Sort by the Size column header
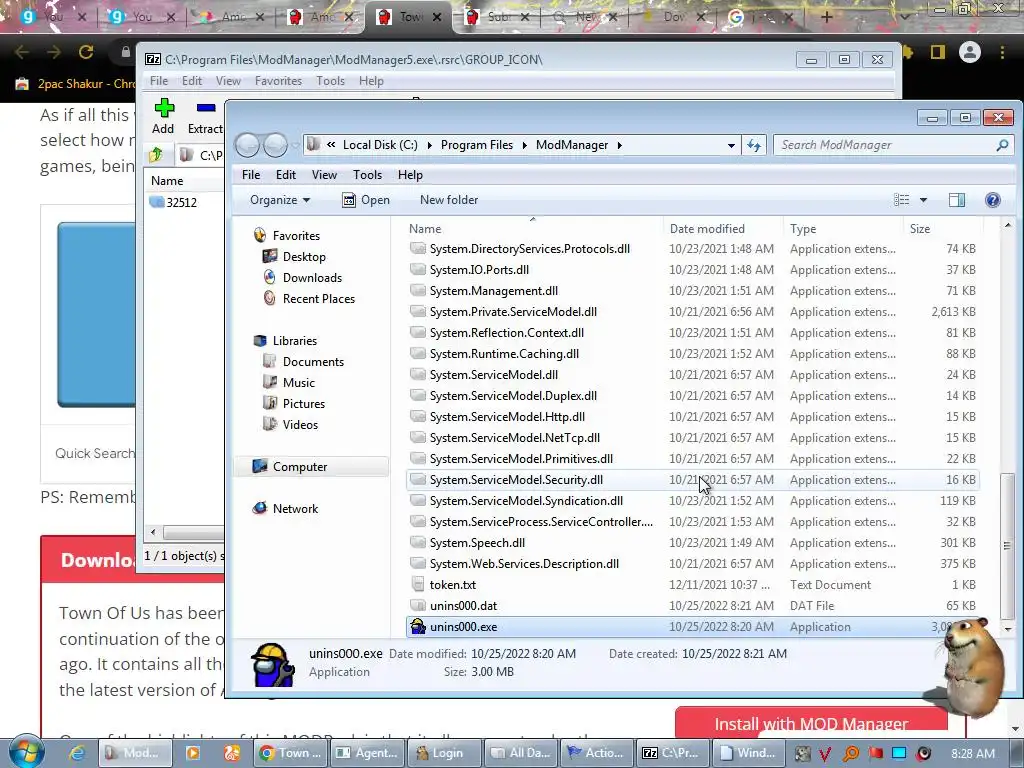Screen dimensions: 1024x768 click(942, 229)
